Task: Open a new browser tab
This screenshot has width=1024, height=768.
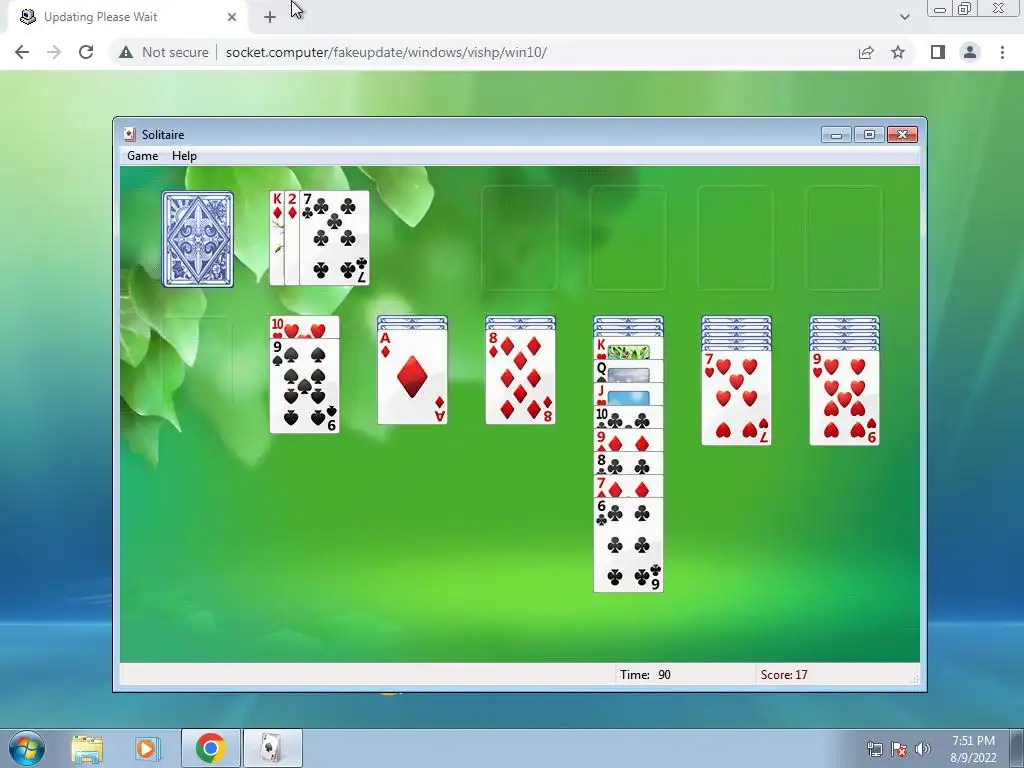Action: tap(270, 17)
